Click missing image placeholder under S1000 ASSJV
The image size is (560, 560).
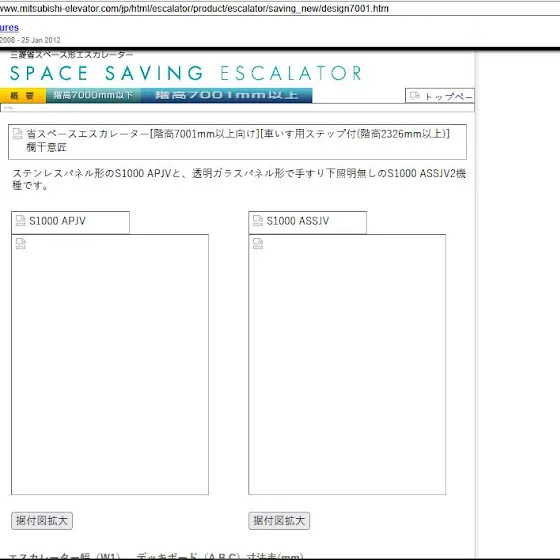tap(347, 365)
